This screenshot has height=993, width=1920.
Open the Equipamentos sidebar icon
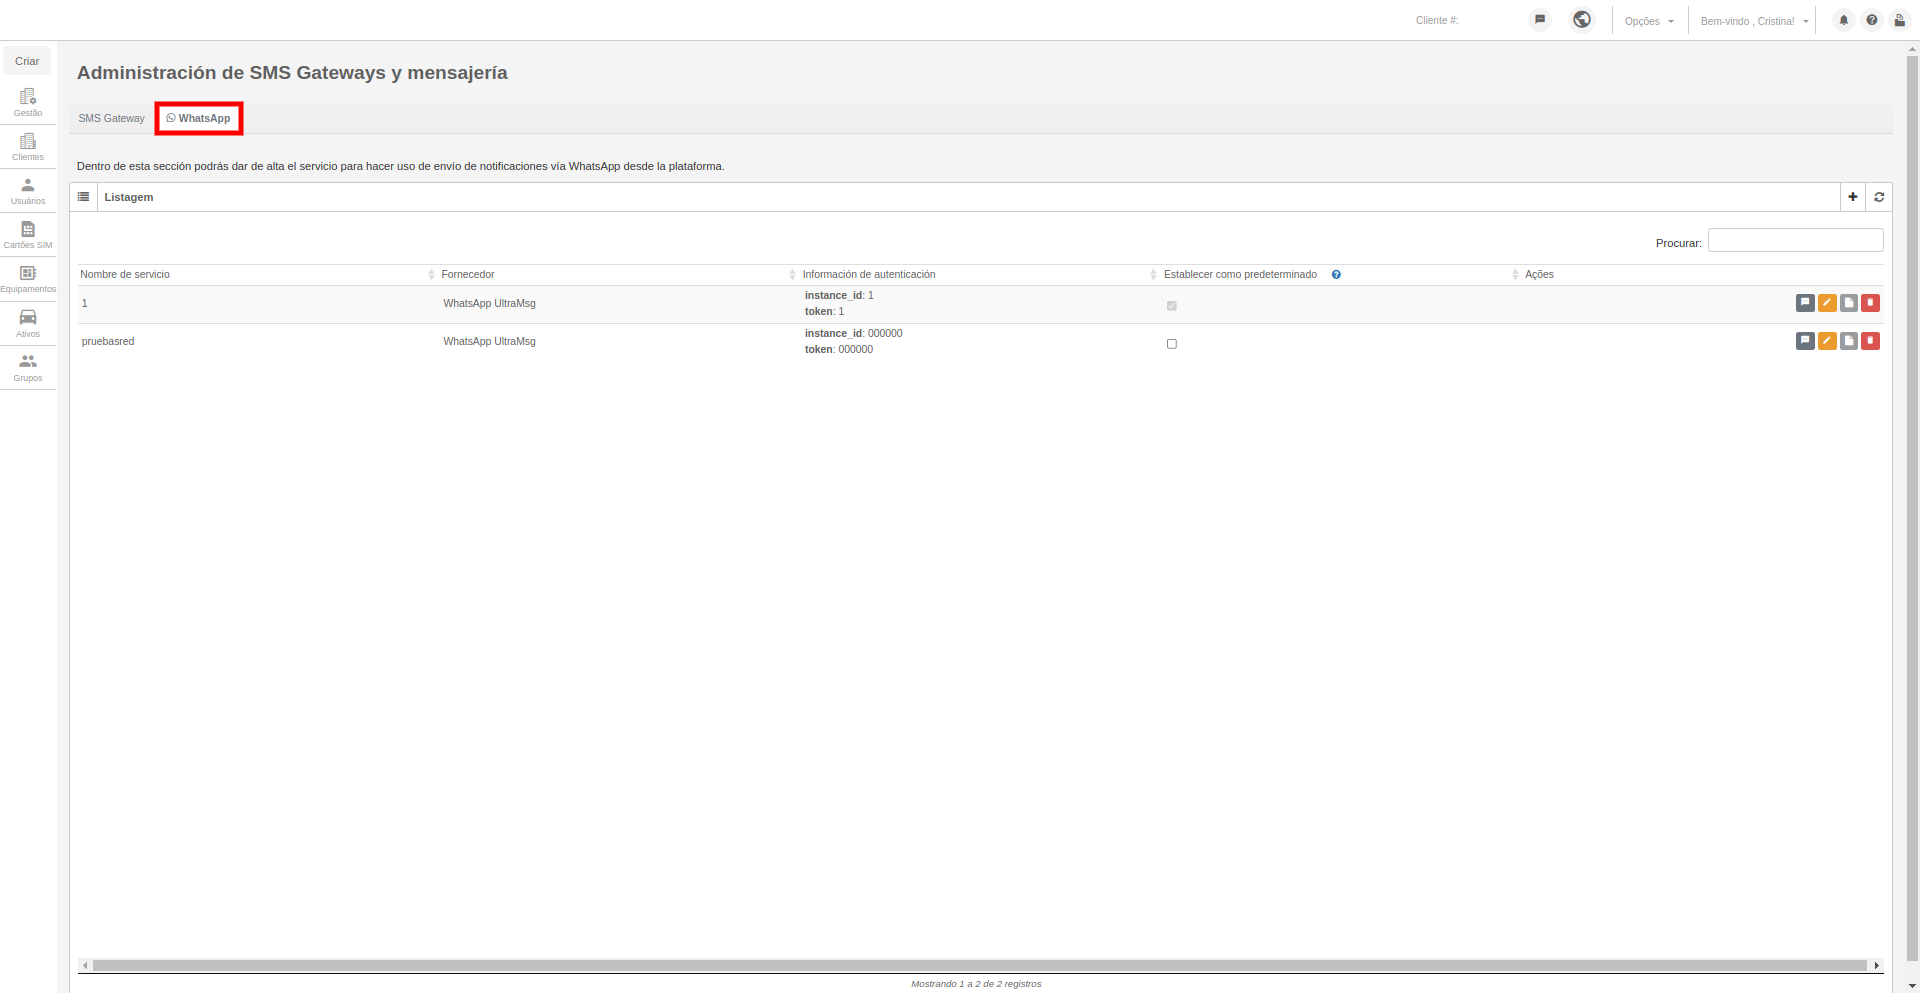28,279
